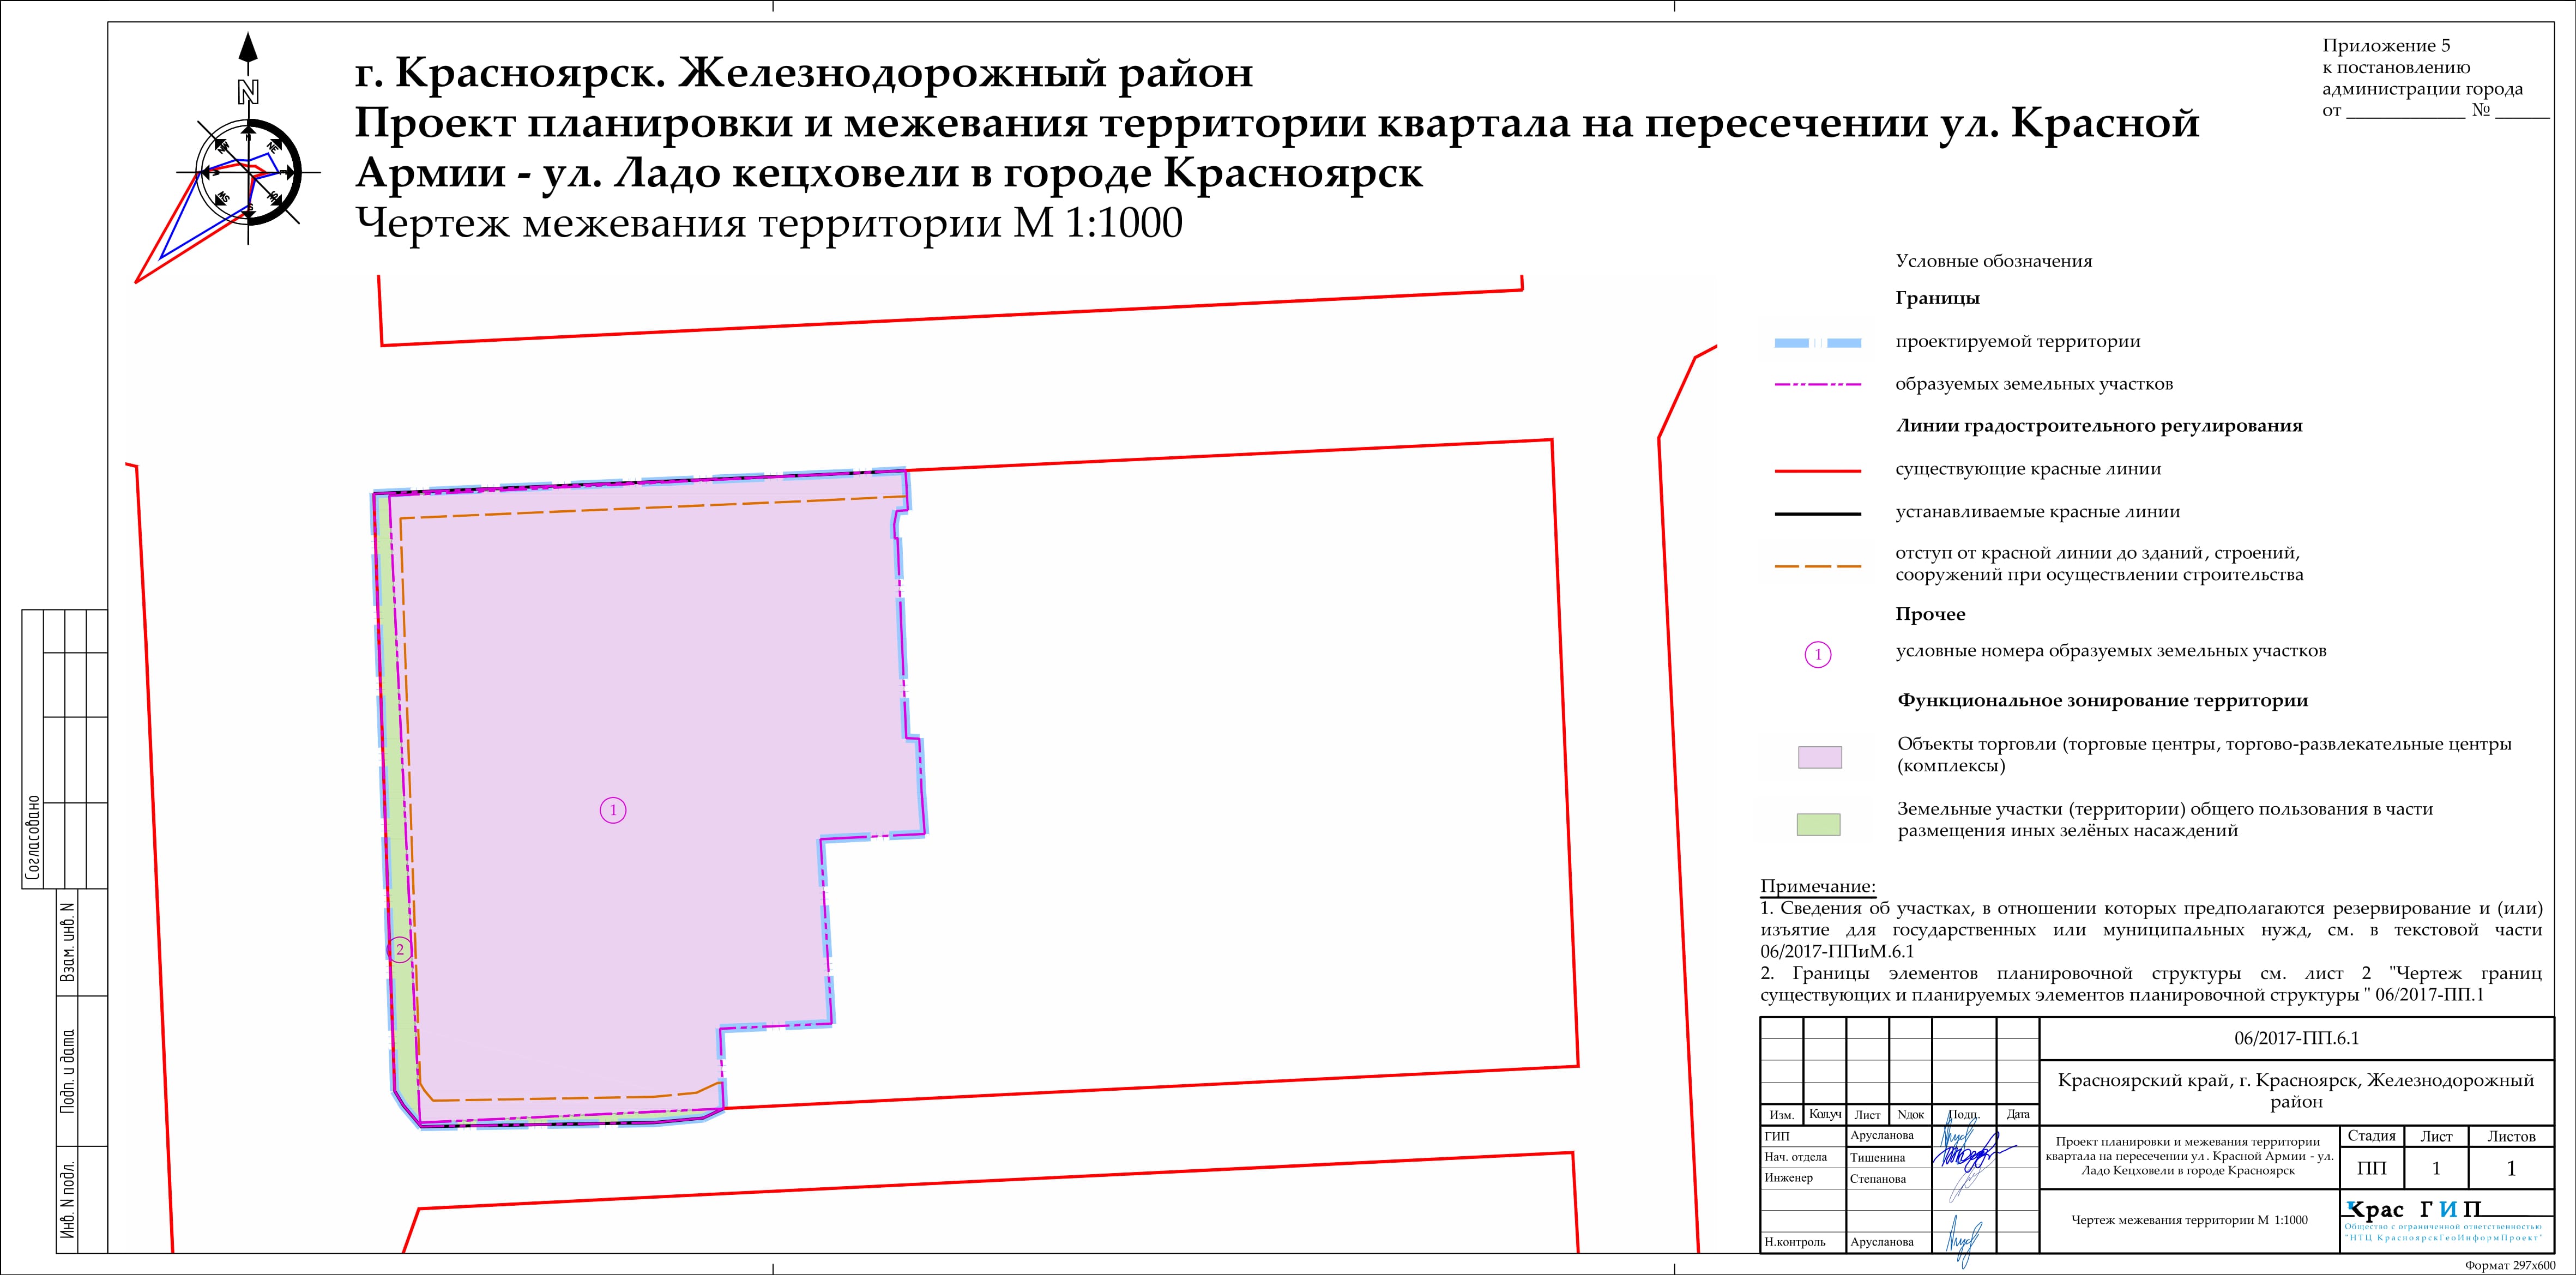The image size is (2576, 1275).
Task: Click the black established red-line legend sample
Action: click(x=1817, y=513)
